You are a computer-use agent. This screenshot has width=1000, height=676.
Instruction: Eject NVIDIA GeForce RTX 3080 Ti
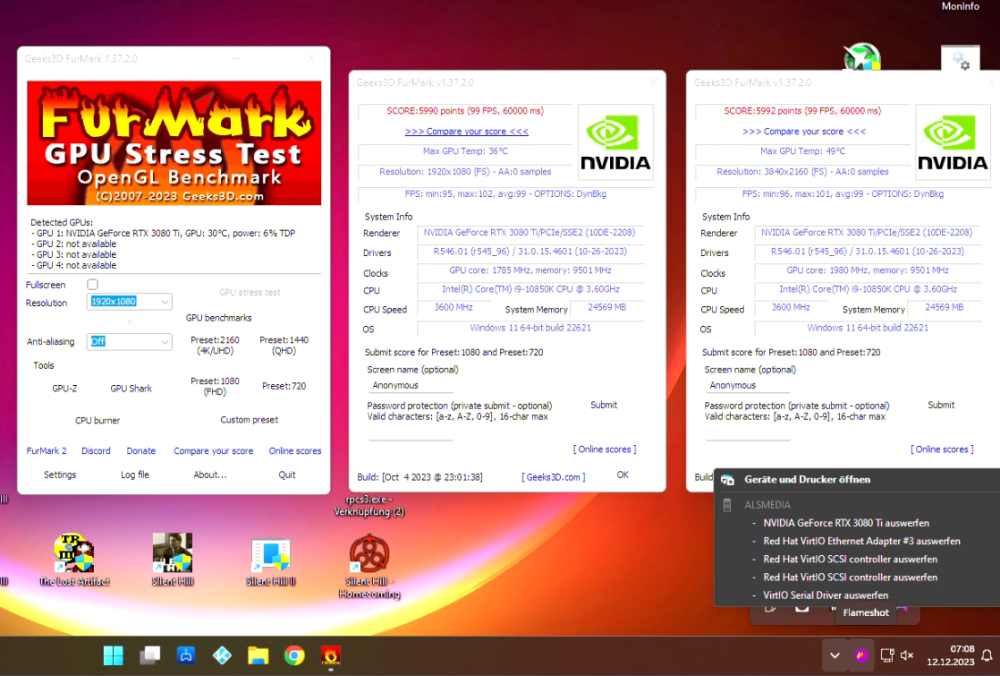(846, 523)
